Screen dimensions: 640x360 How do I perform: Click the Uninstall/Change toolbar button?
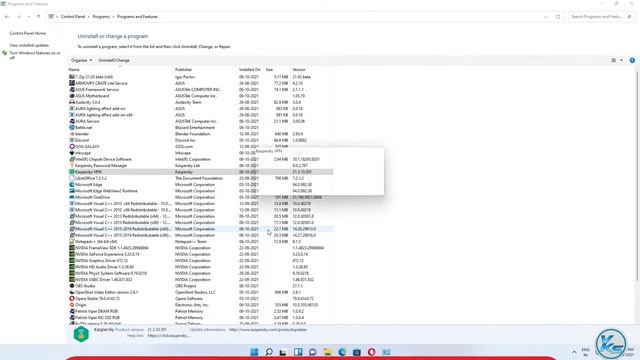tap(114, 60)
